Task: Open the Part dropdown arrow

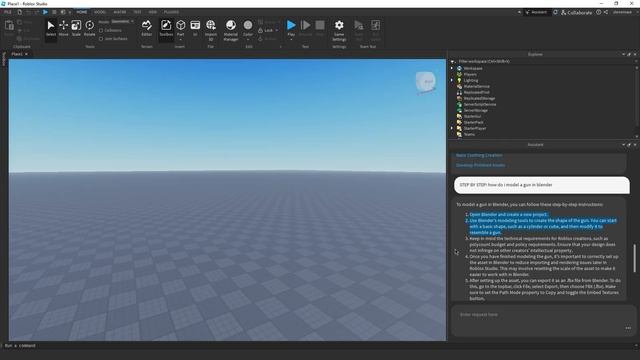Action: point(180,40)
